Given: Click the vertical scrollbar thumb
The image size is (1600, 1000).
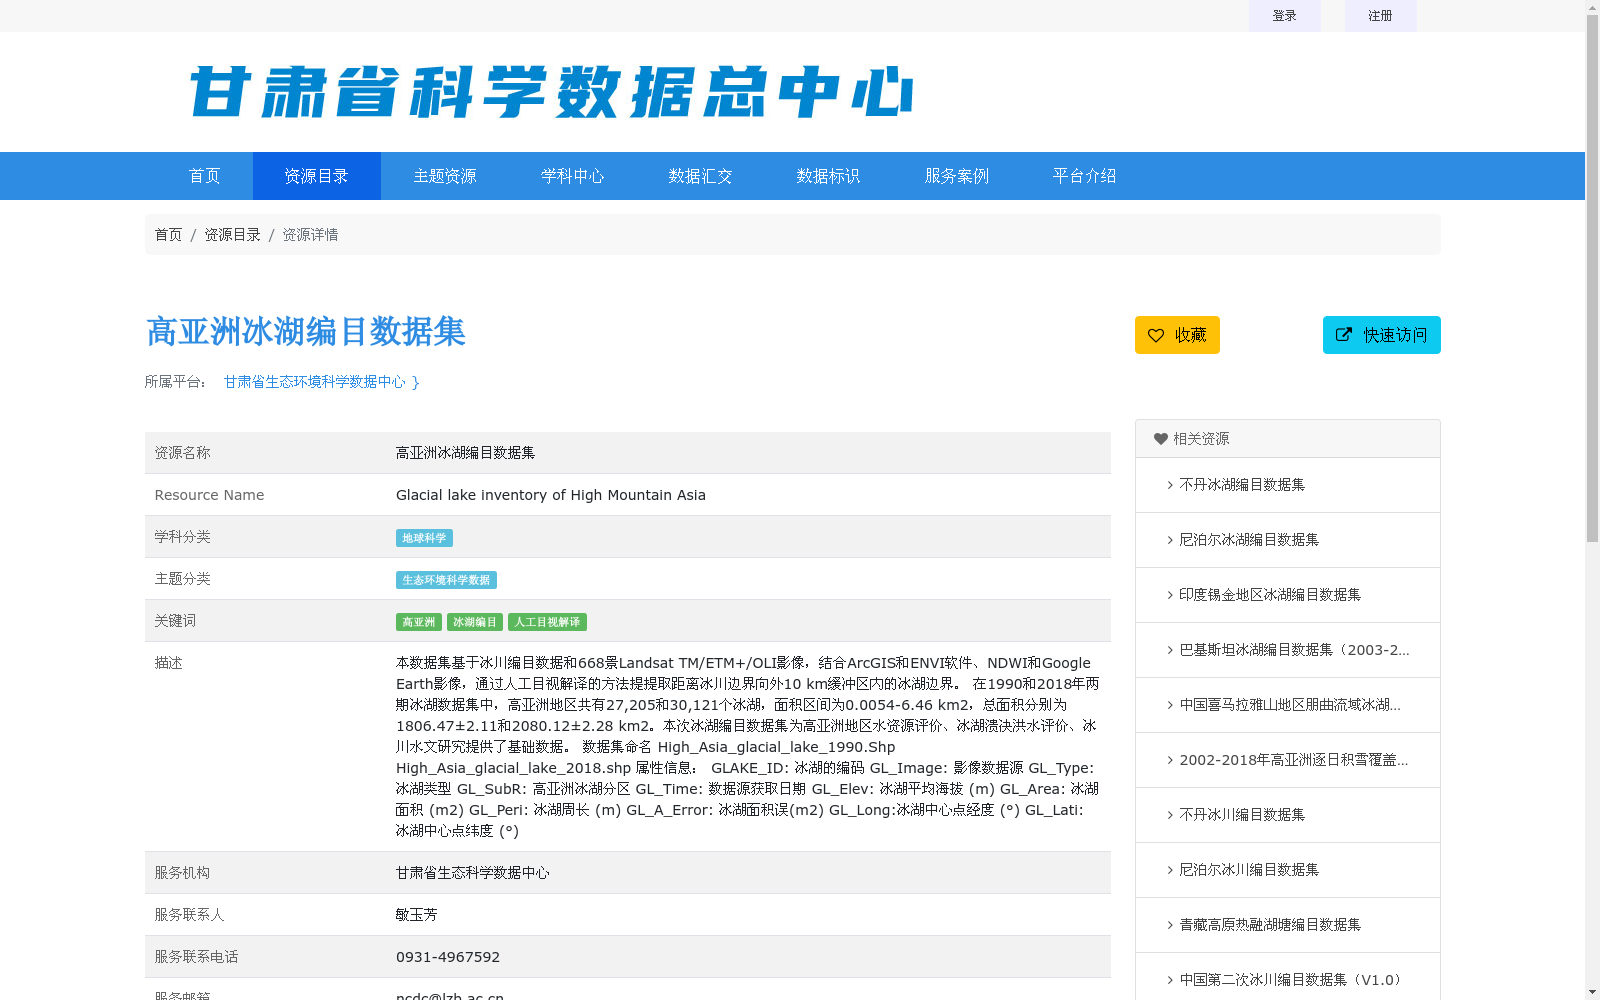Looking at the screenshot, I should coord(1592,280).
